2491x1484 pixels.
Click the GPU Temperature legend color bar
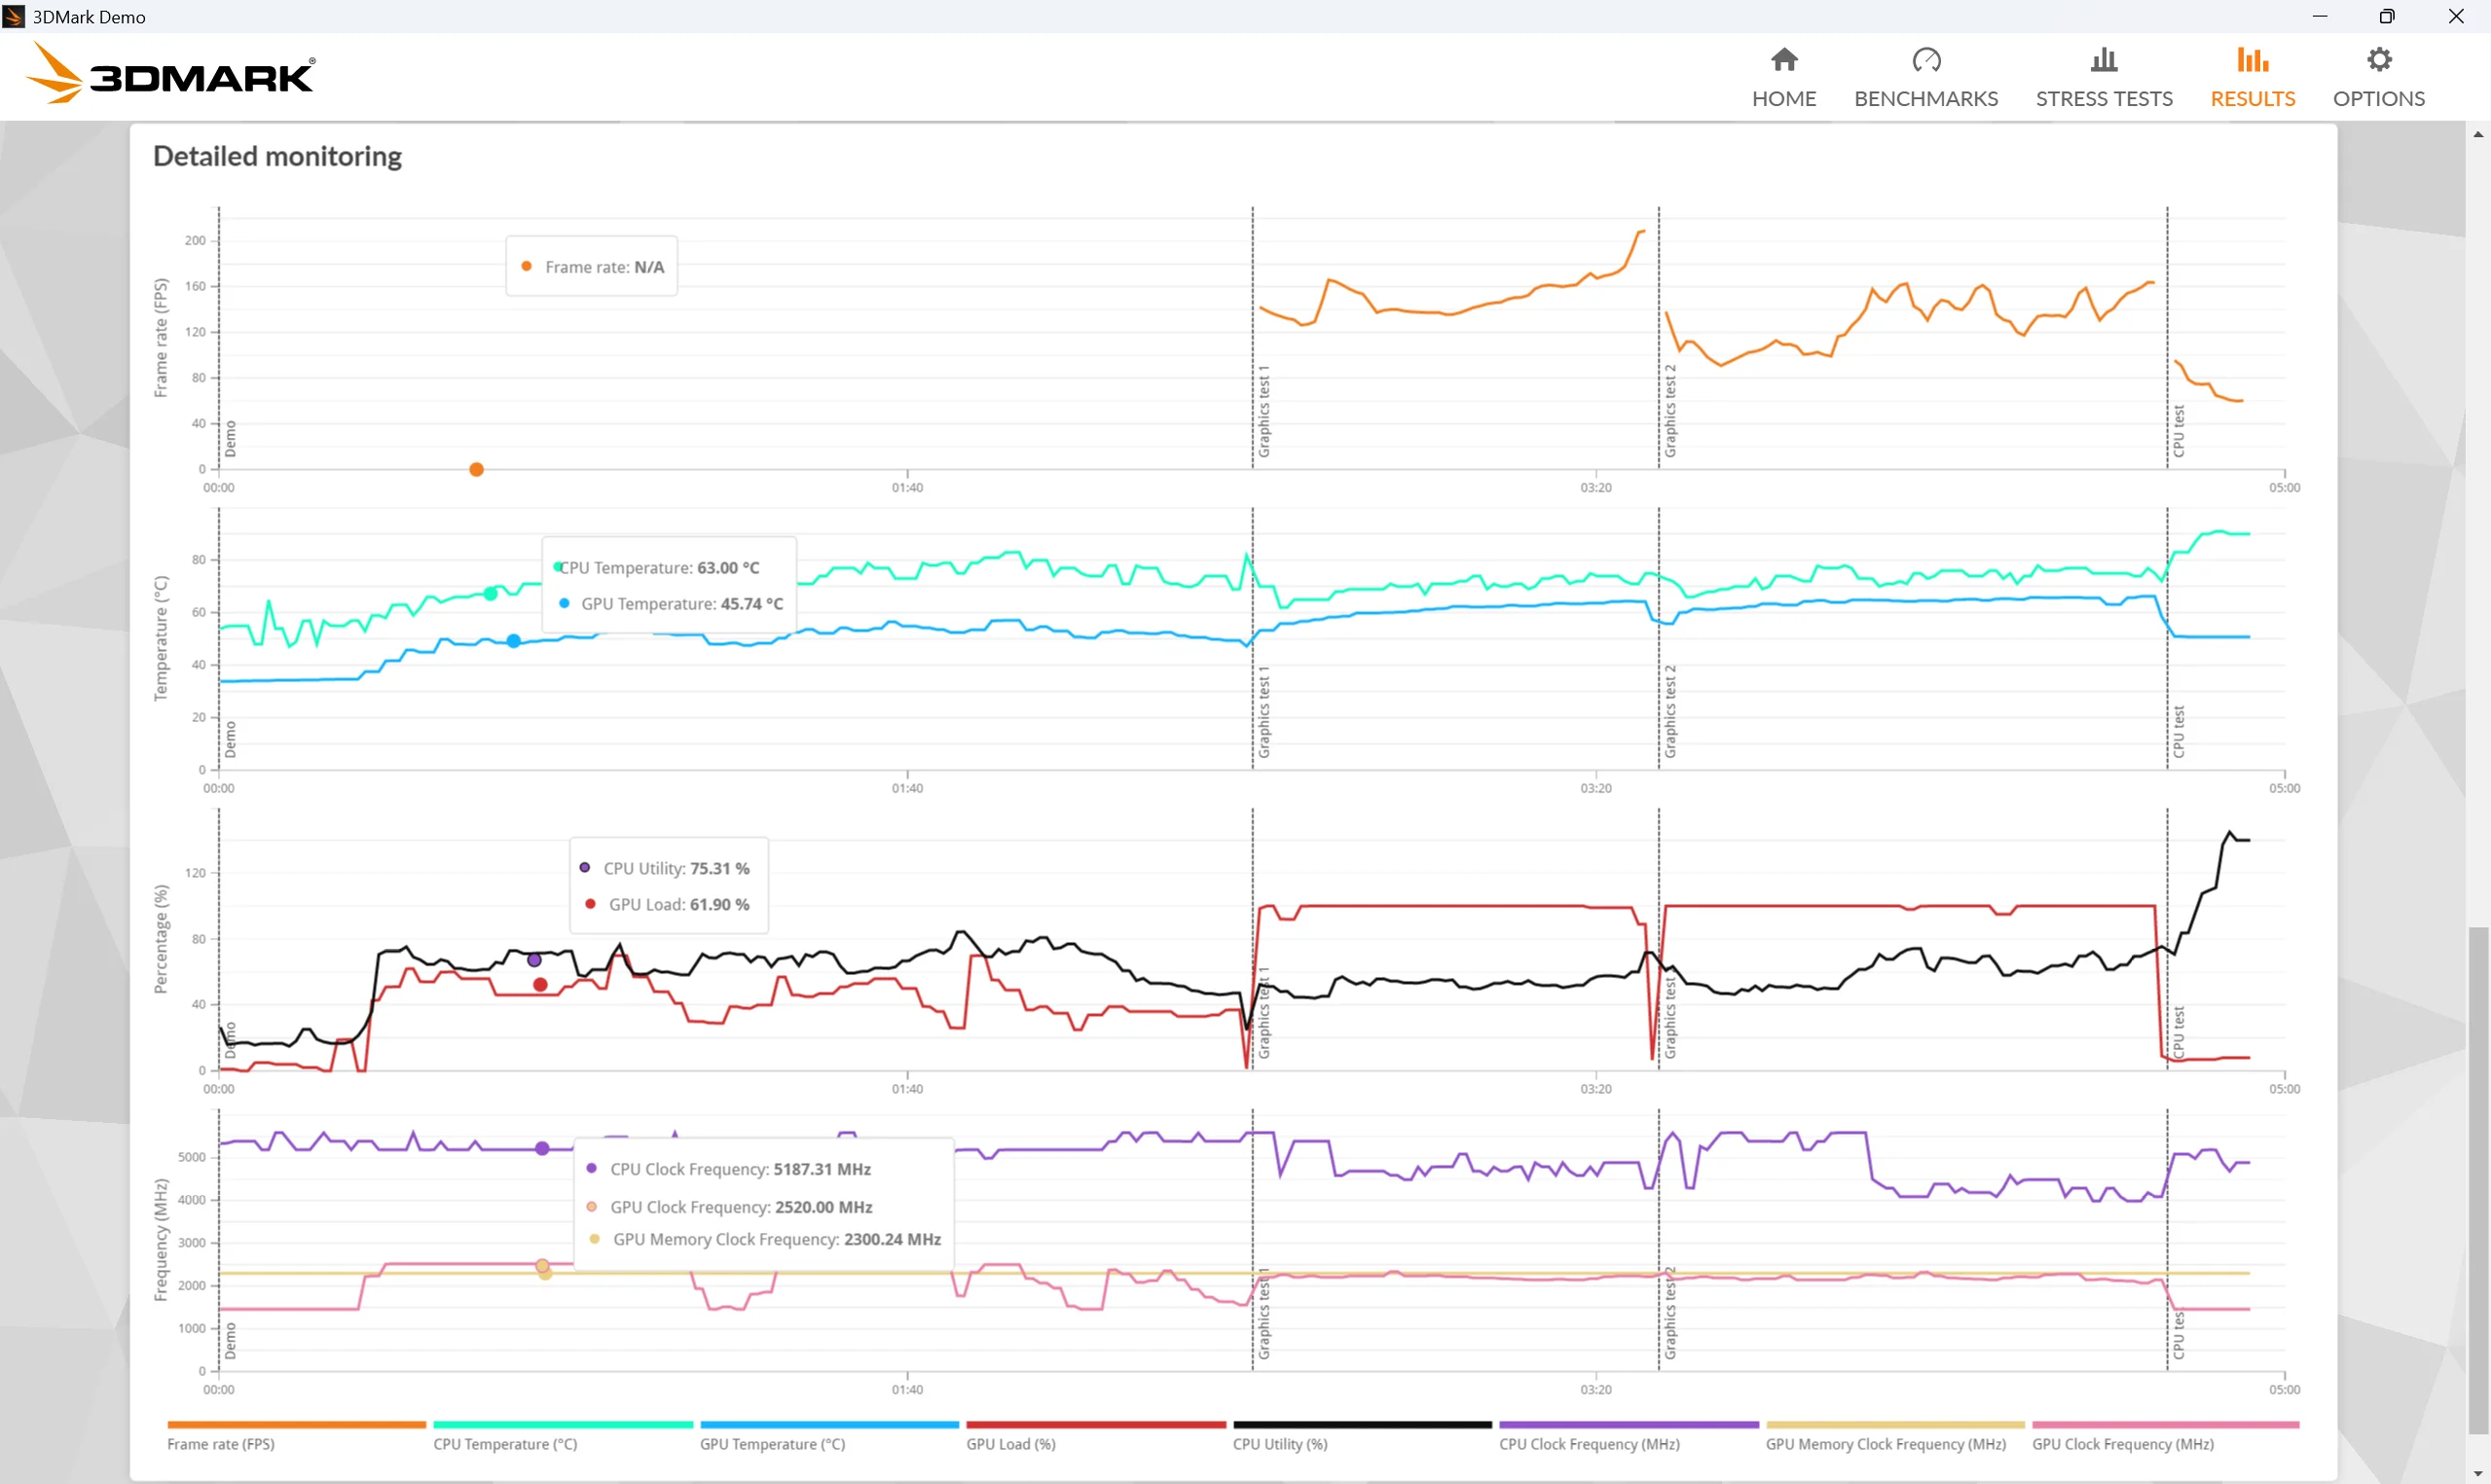tap(829, 1424)
